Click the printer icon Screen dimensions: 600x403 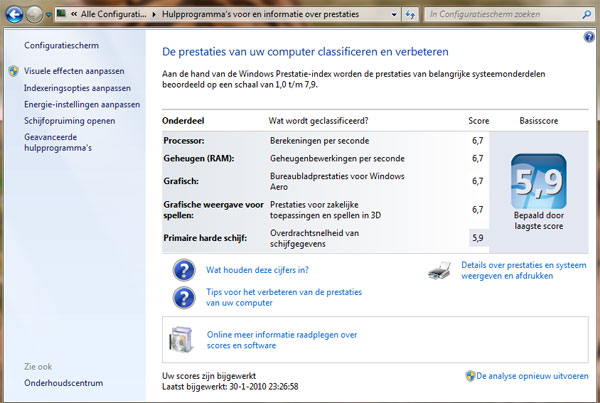tap(440, 271)
